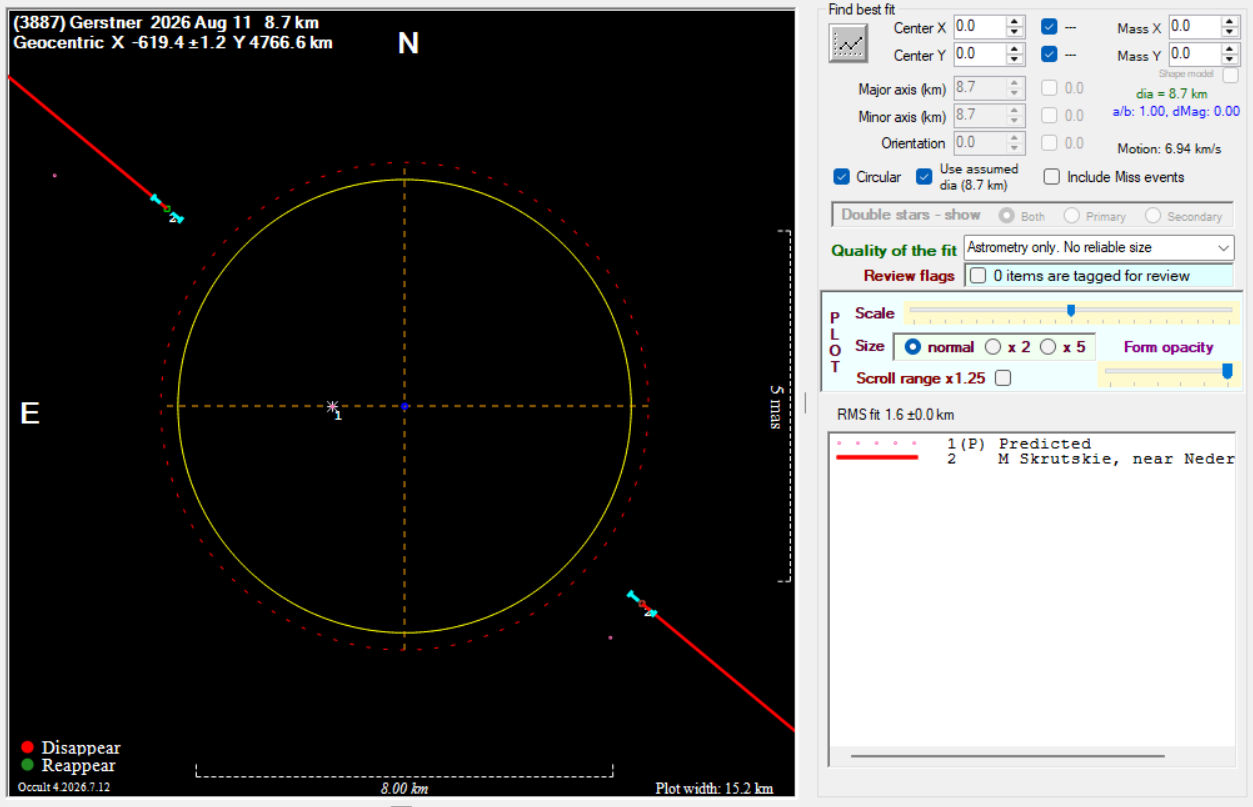Click the 'a/b: 1.00, dMag: 0.00' text

click(x=1176, y=111)
